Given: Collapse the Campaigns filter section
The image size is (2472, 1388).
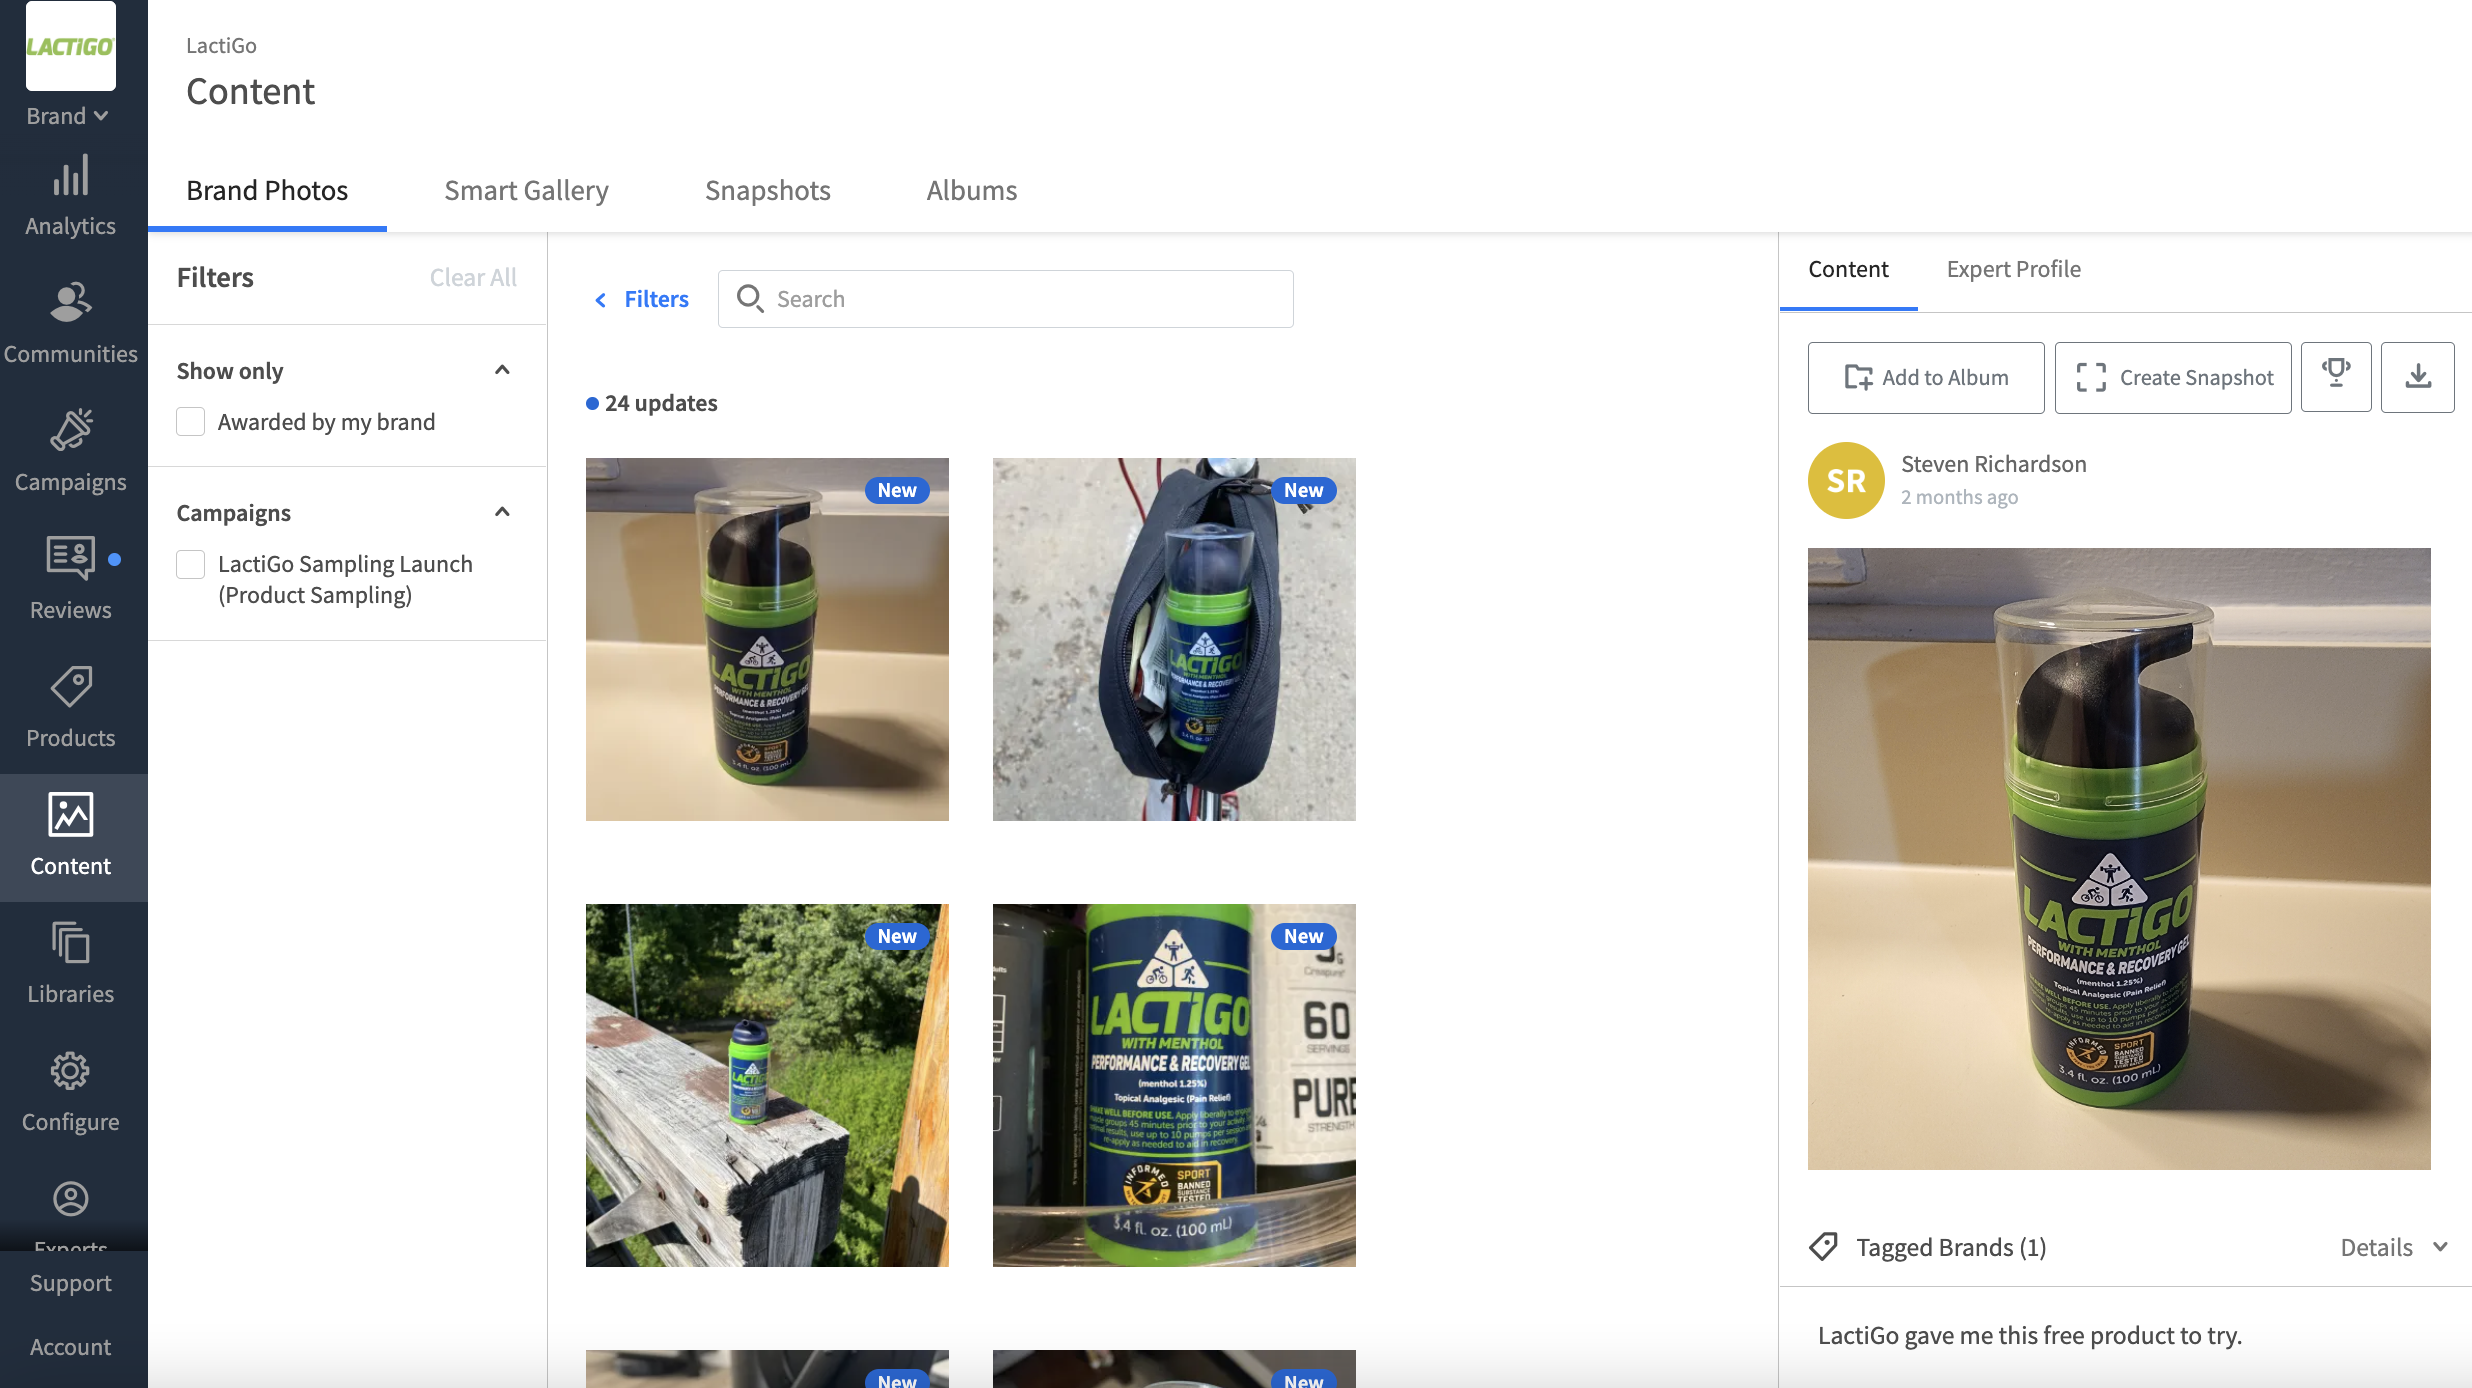Looking at the screenshot, I should pyautogui.click(x=502, y=512).
